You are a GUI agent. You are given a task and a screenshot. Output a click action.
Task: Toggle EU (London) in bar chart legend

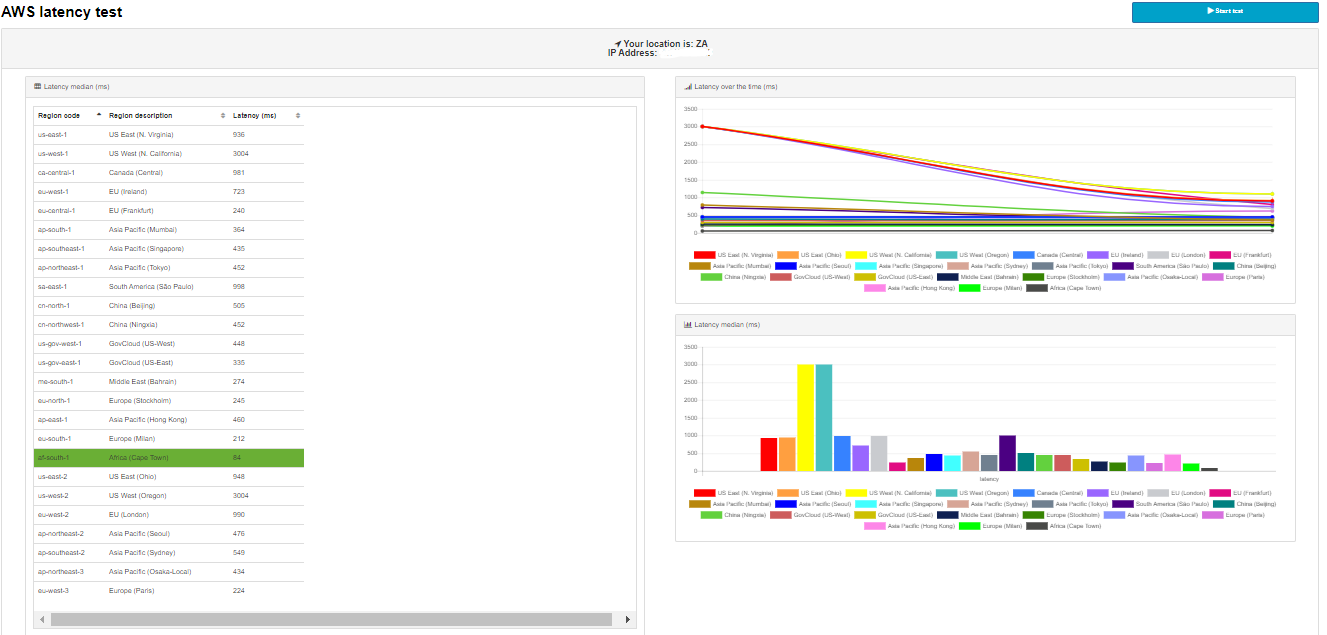click(1176, 493)
